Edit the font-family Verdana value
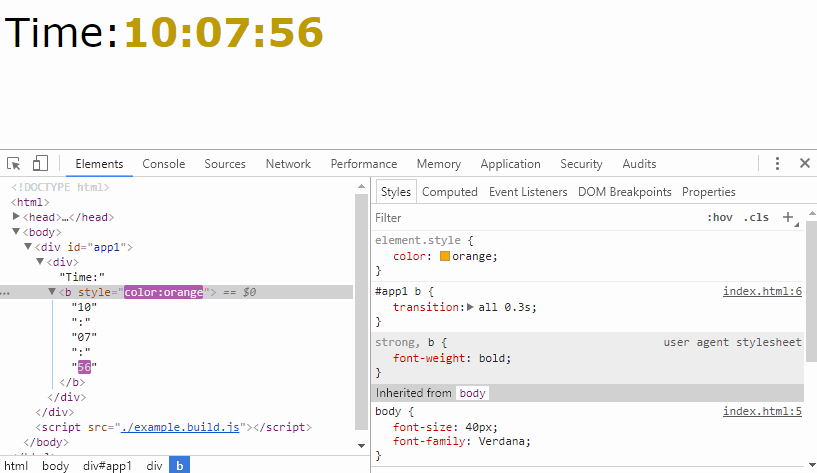Image resolution: width=817 pixels, height=473 pixels. pos(502,441)
